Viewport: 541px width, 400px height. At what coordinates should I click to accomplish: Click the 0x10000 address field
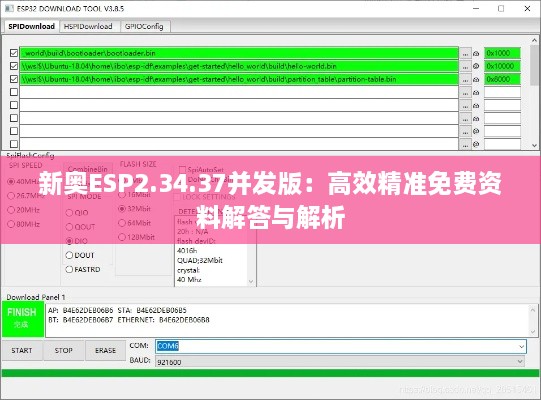coord(502,66)
